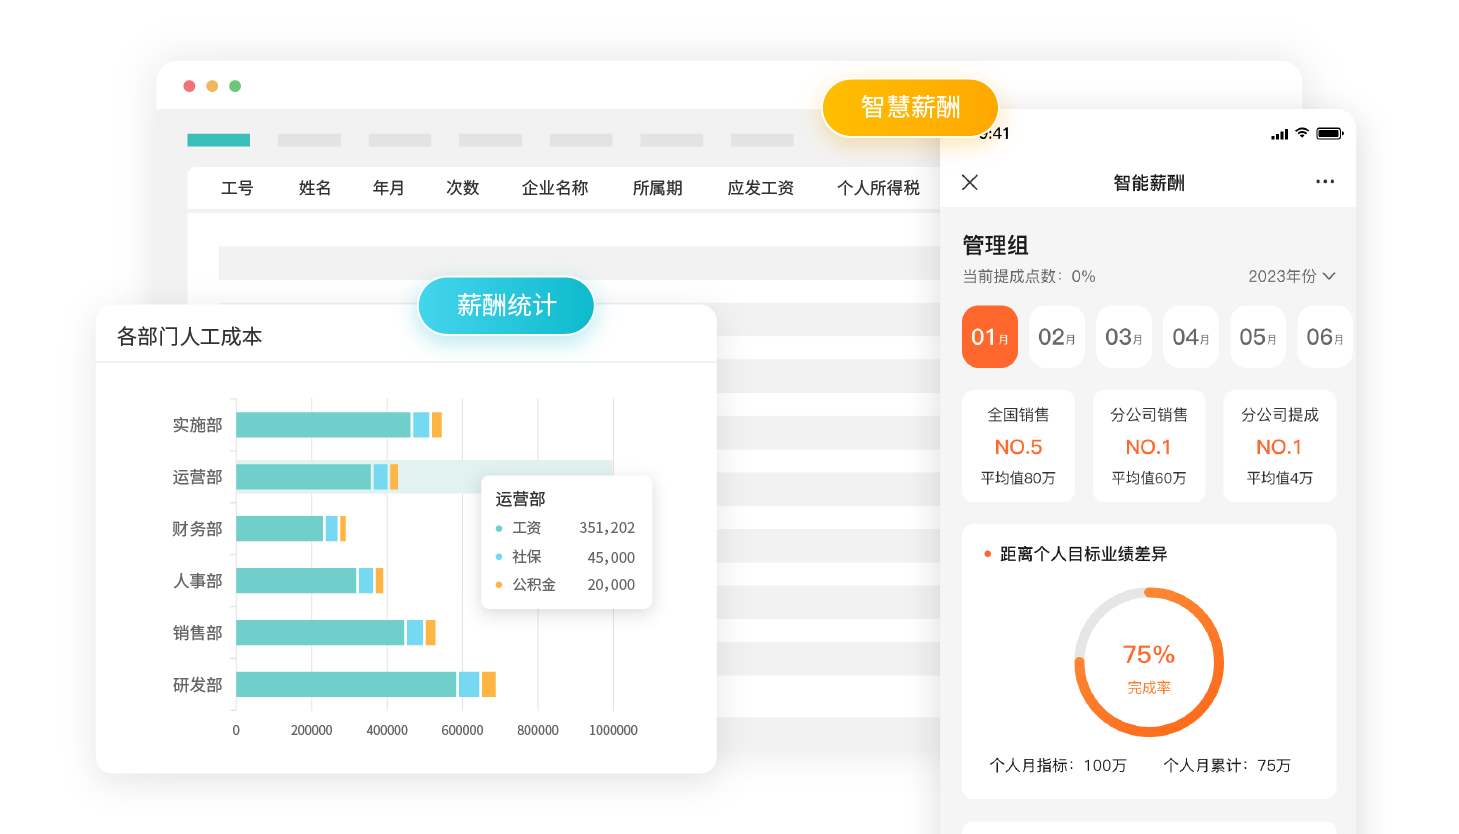Click the 公积金 20,000 tooltip entry

566,585
